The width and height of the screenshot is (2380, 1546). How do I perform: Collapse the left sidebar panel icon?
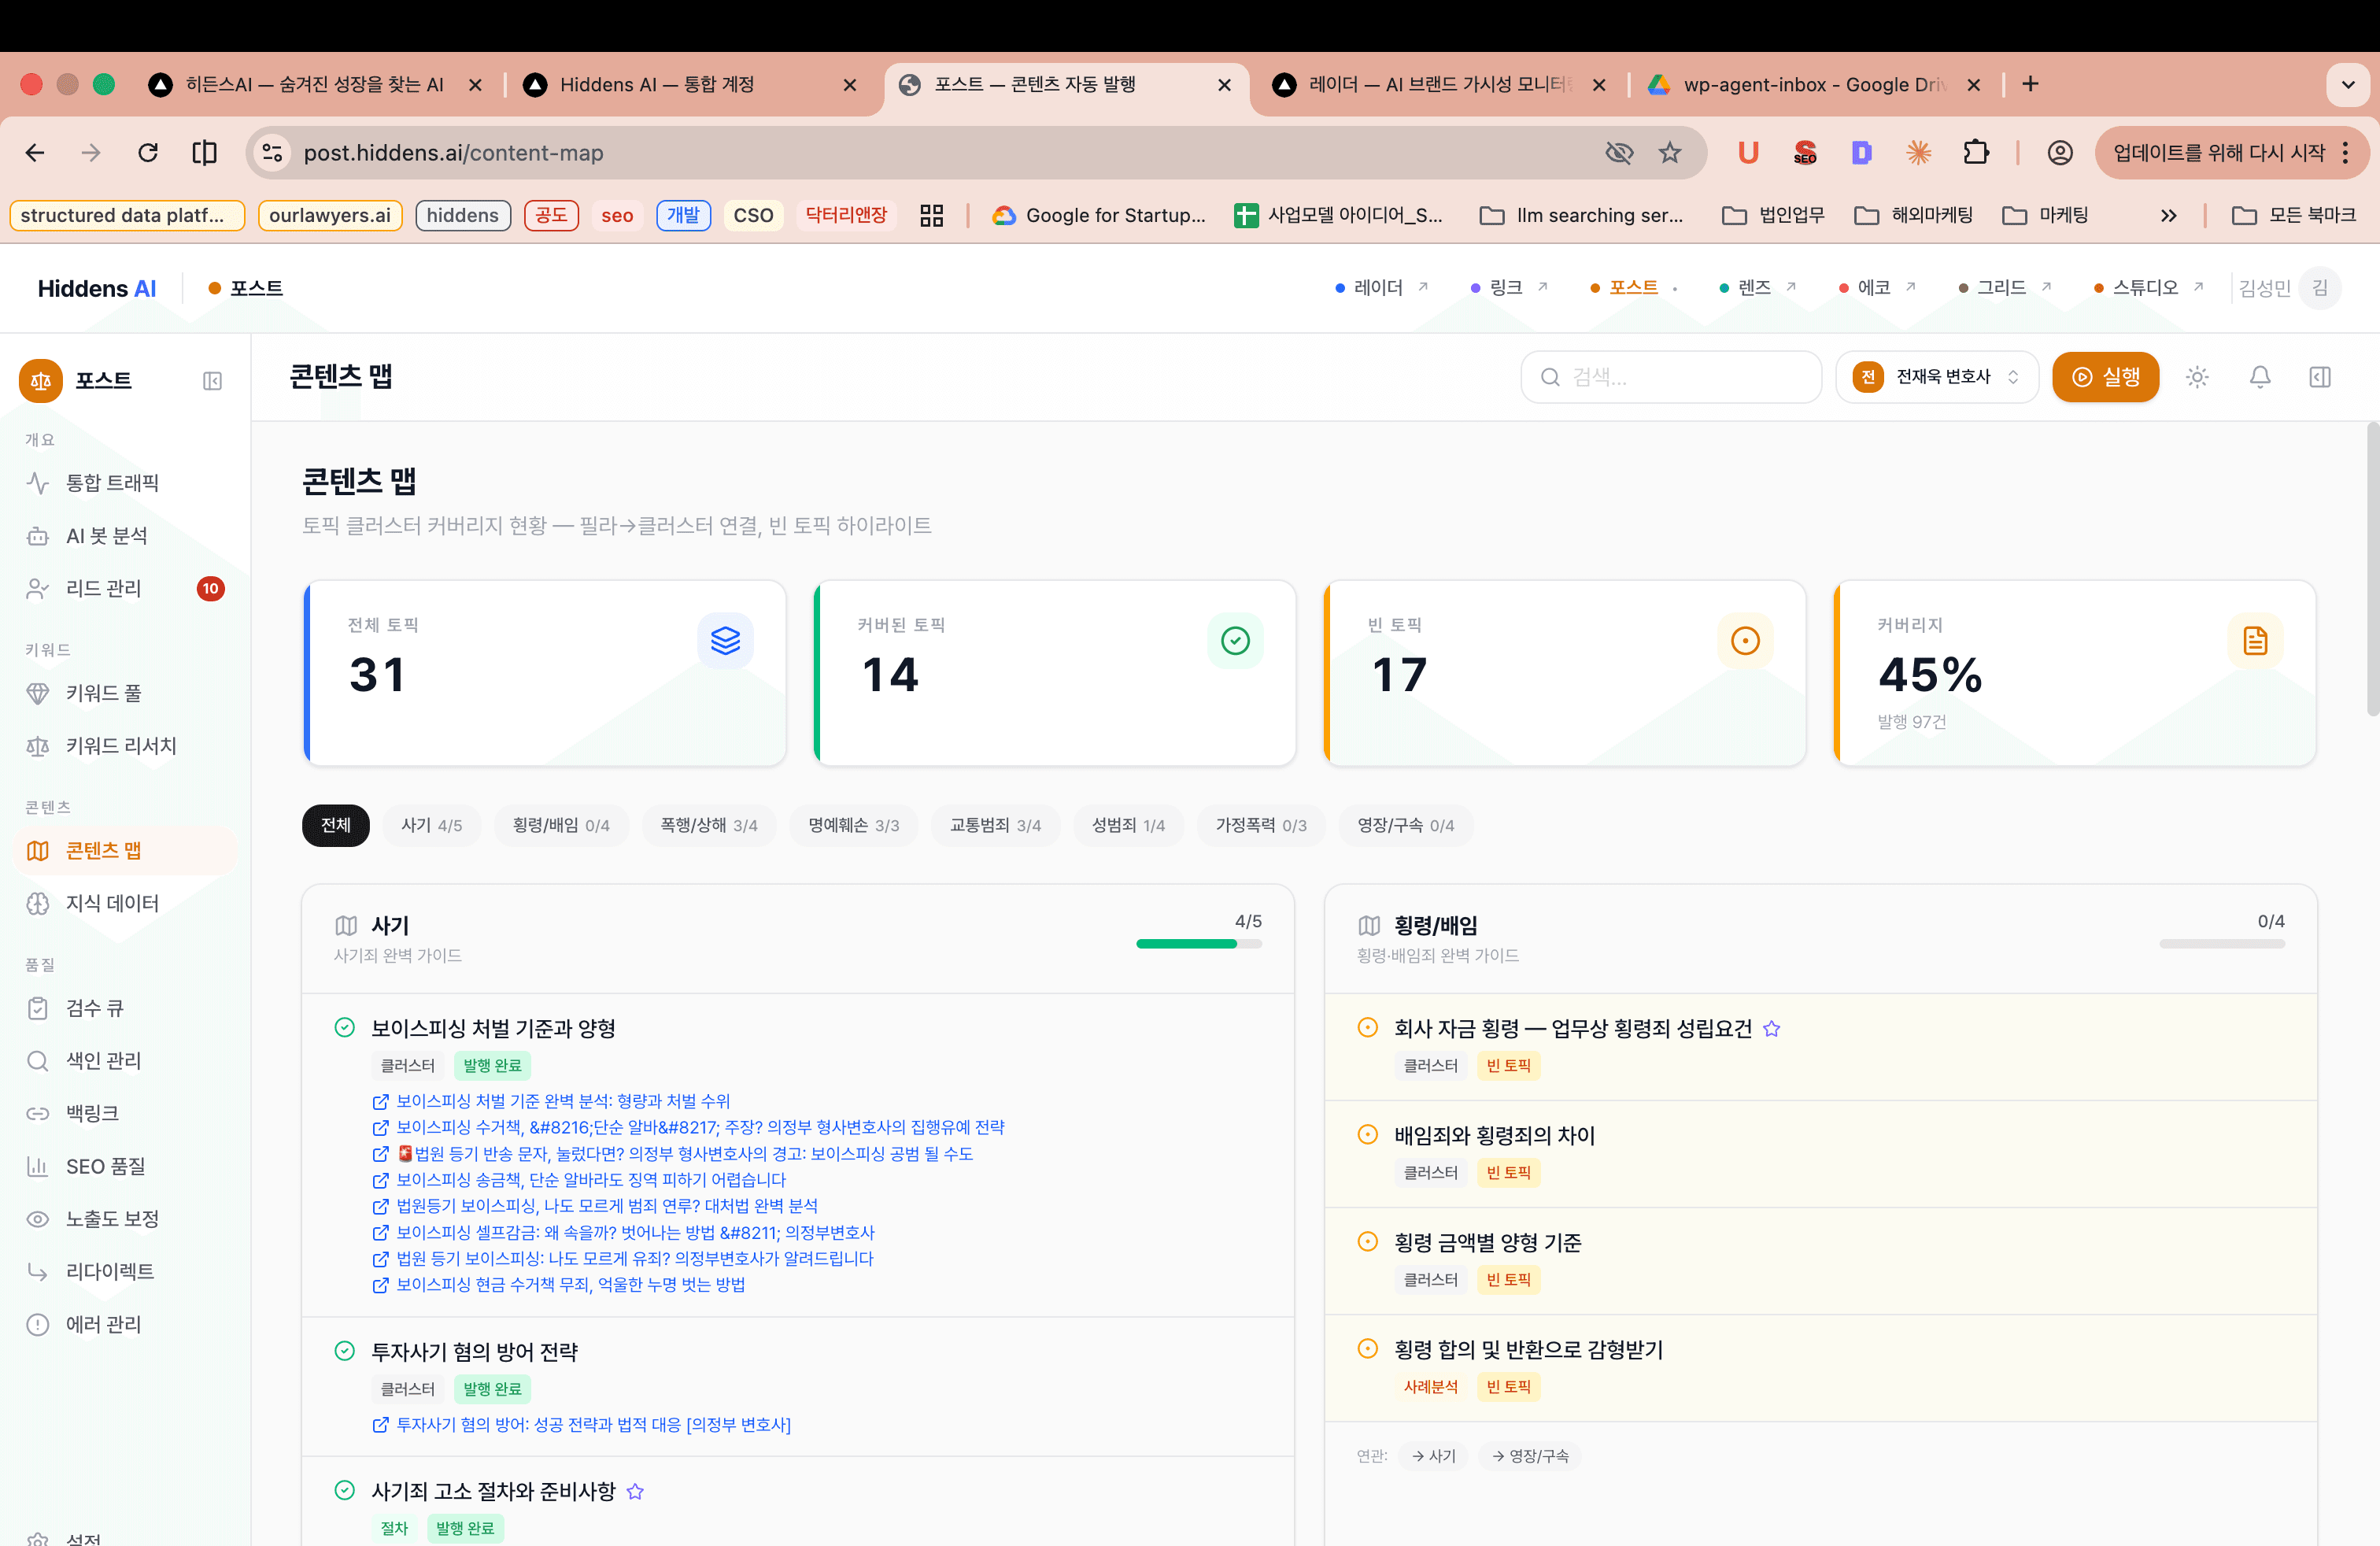pyautogui.click(x=212, y=381)
